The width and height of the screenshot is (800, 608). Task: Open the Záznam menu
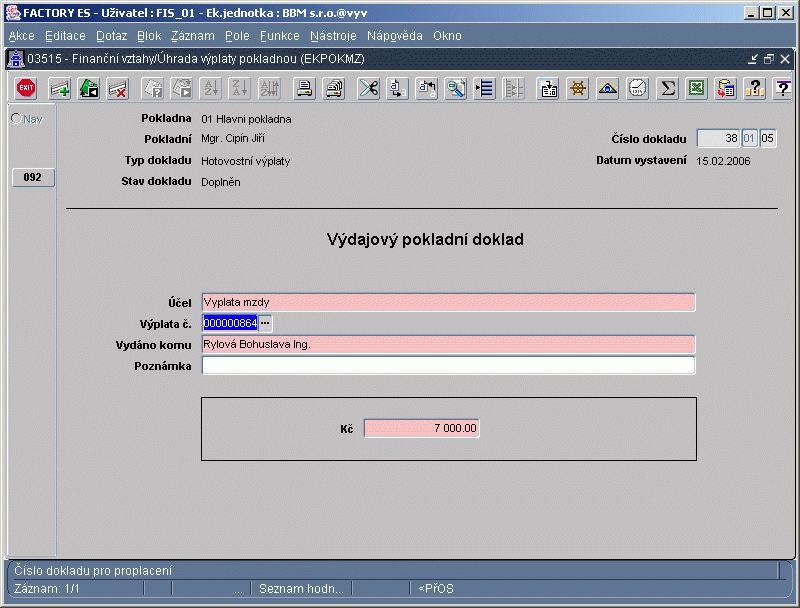tap(193, 36)
